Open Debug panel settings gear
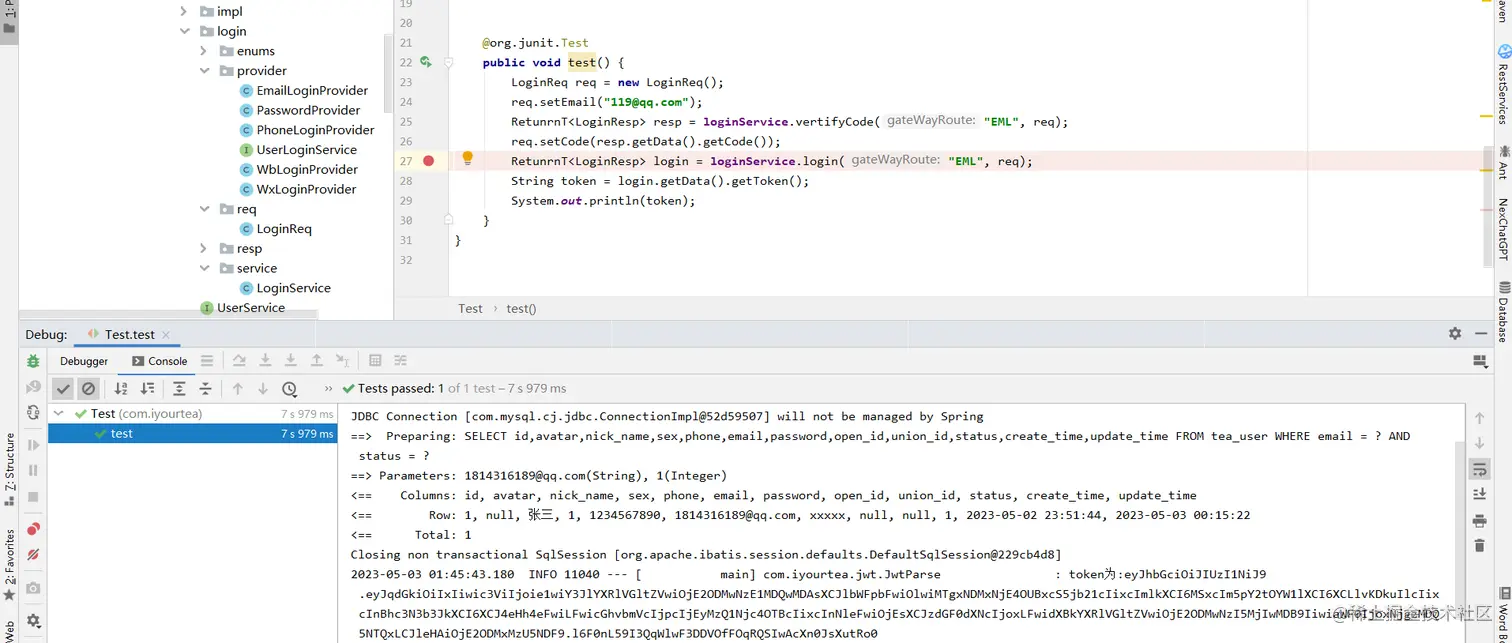The height and width of the screenshot is (643, 1512). click(x=1455, y=334)
